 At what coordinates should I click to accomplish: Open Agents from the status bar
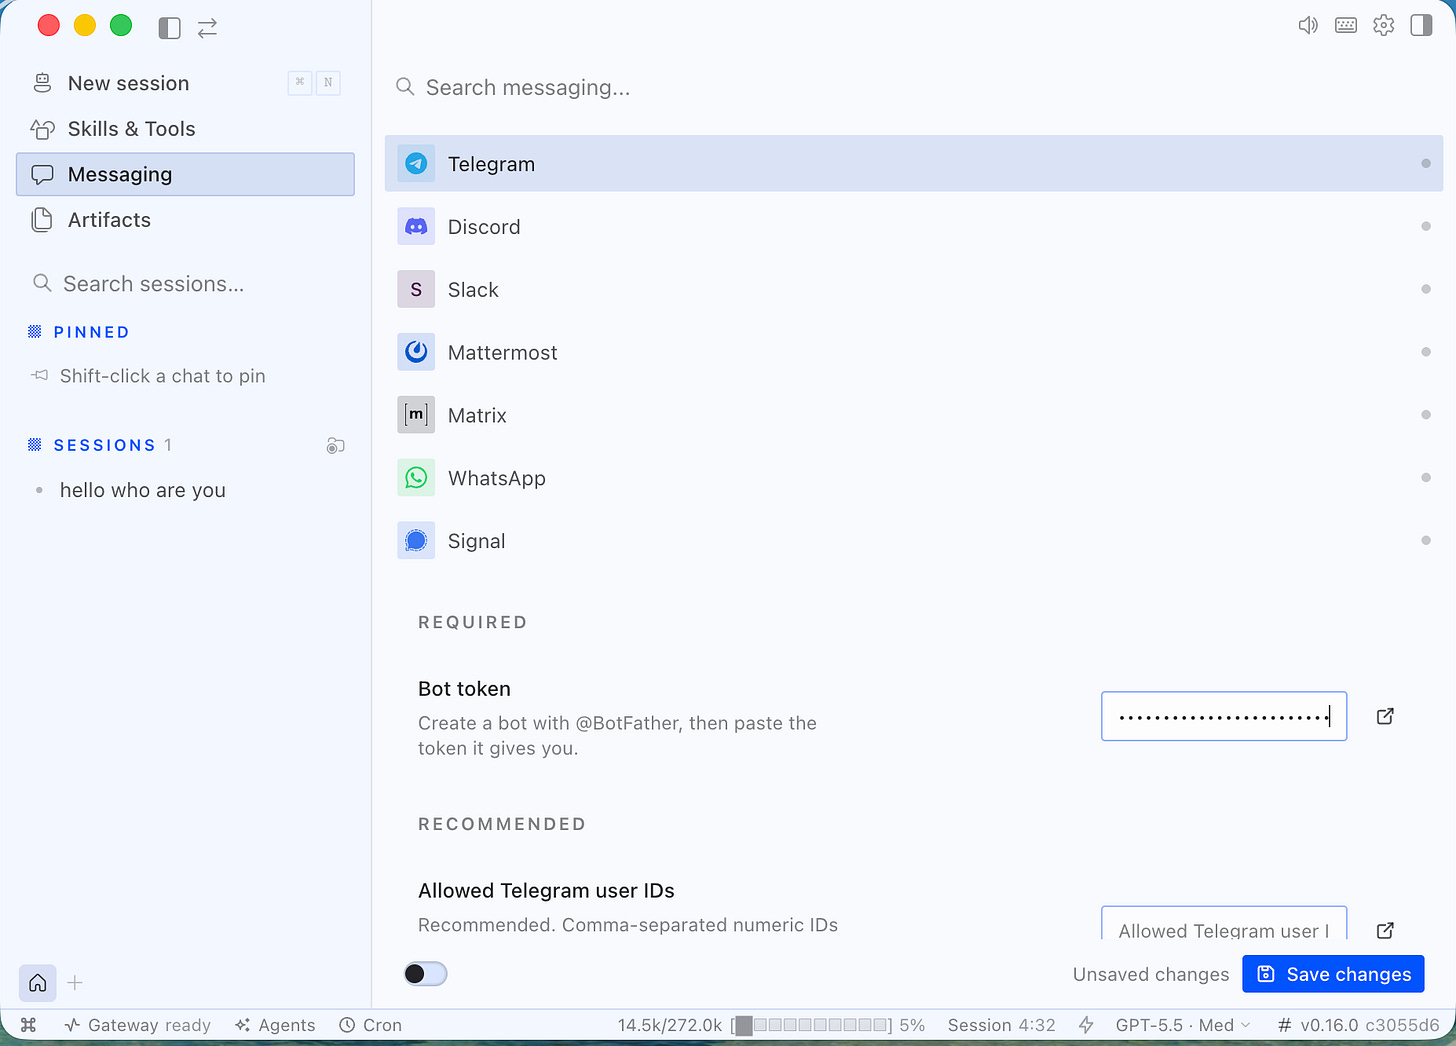[275, 1025]
